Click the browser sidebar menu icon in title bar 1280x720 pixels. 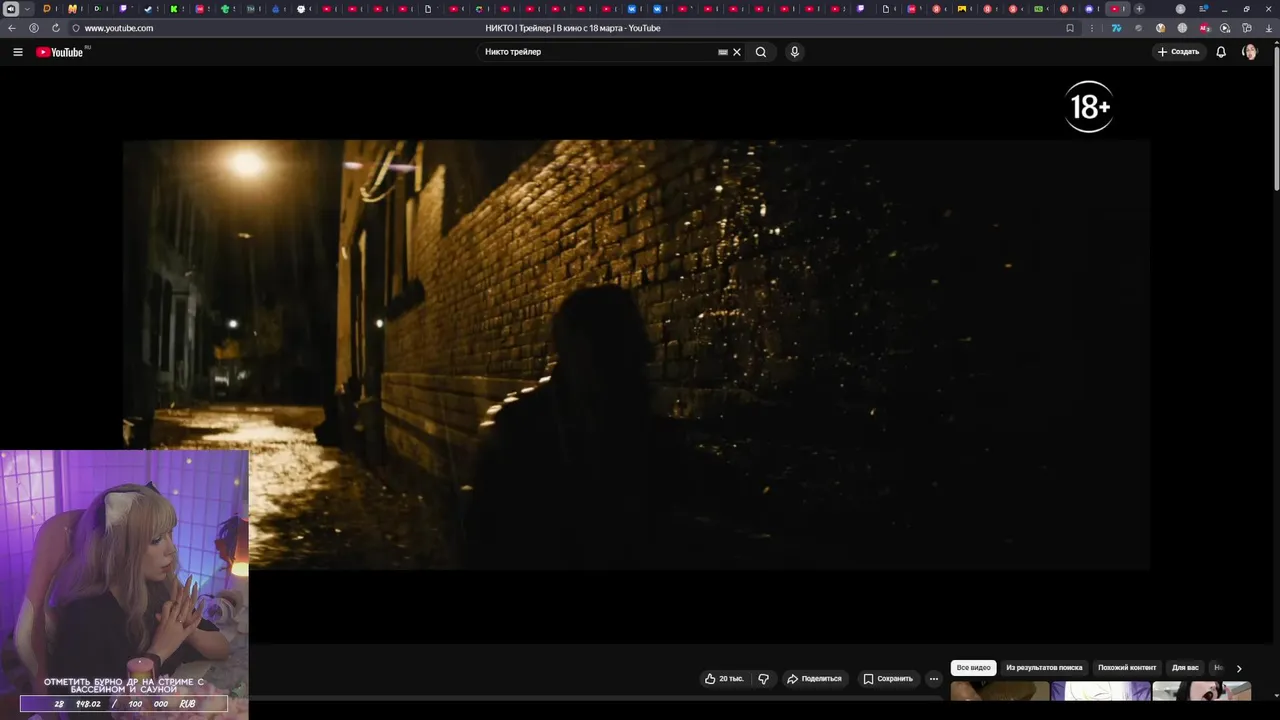(1204, 9)
